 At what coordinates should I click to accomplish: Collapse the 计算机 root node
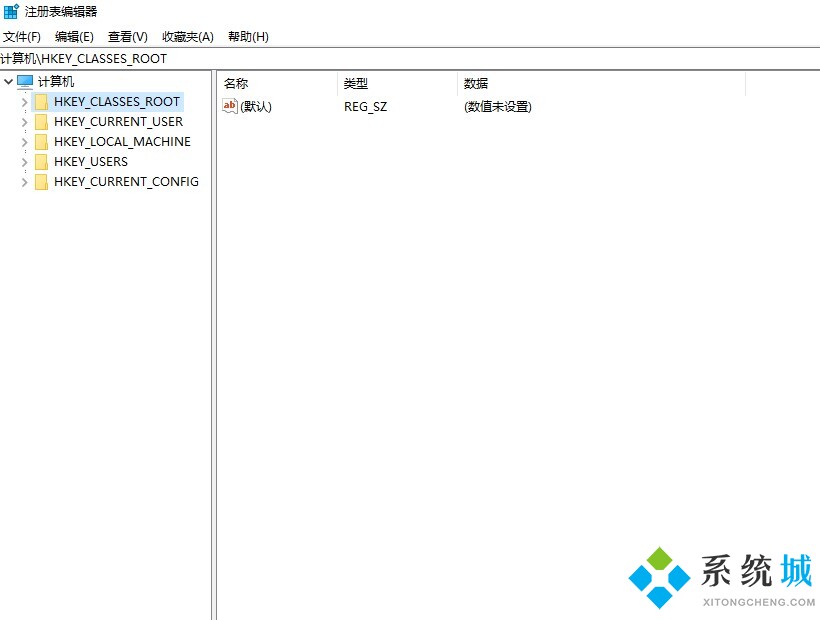coord(8,82)
